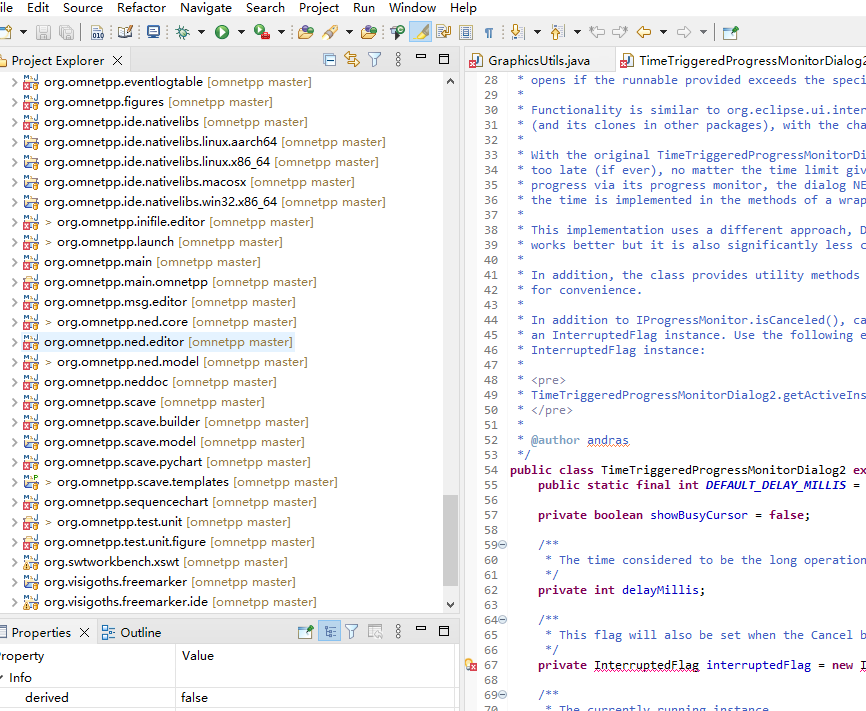
Task: Open the Source menu
Action: tap(83, 8)
